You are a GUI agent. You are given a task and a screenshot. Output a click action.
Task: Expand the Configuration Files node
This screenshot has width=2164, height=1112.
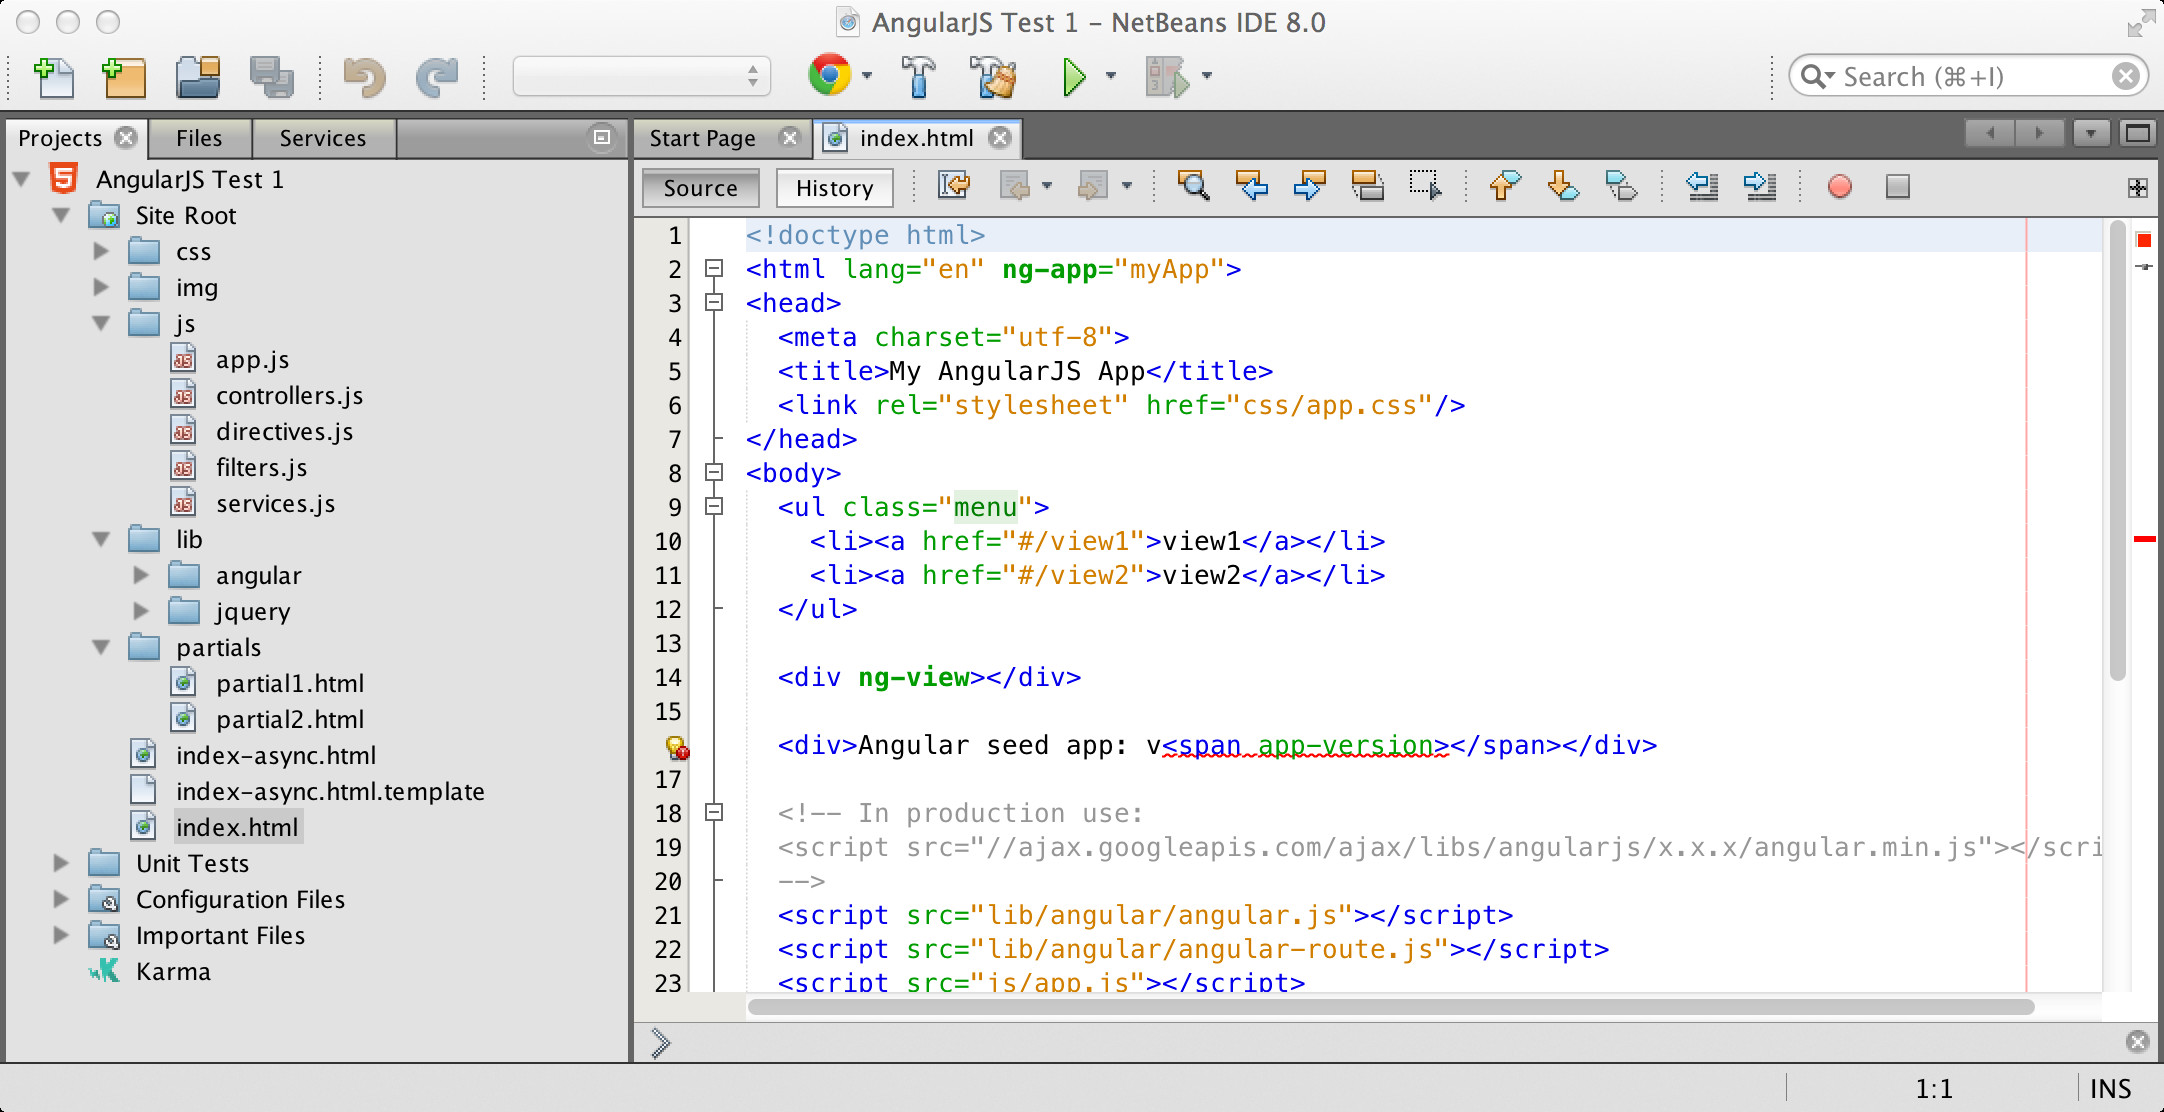coord(61,900)
